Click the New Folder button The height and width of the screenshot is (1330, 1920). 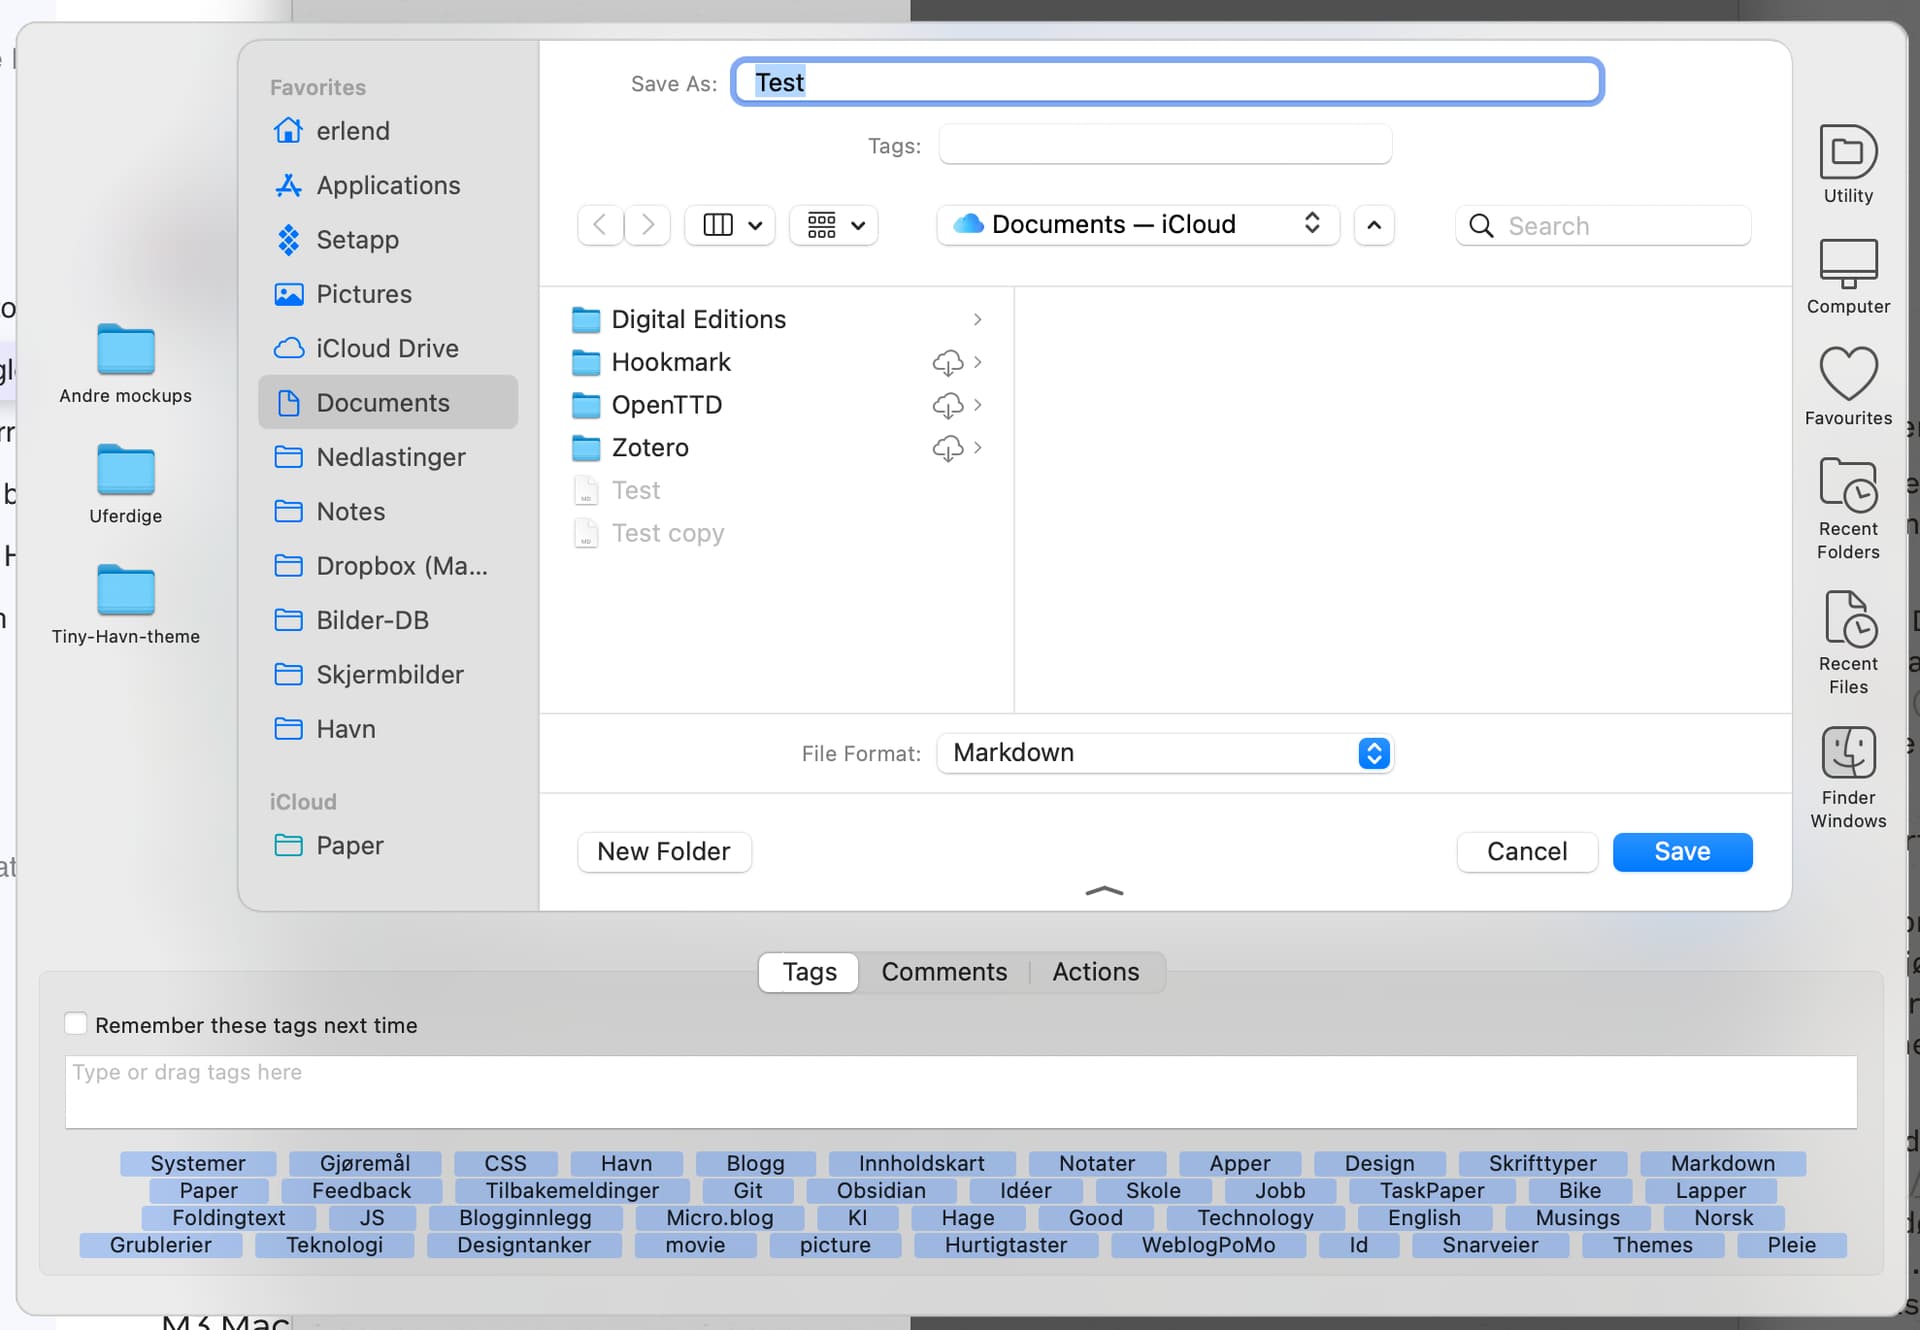click(x=663, y=852)
